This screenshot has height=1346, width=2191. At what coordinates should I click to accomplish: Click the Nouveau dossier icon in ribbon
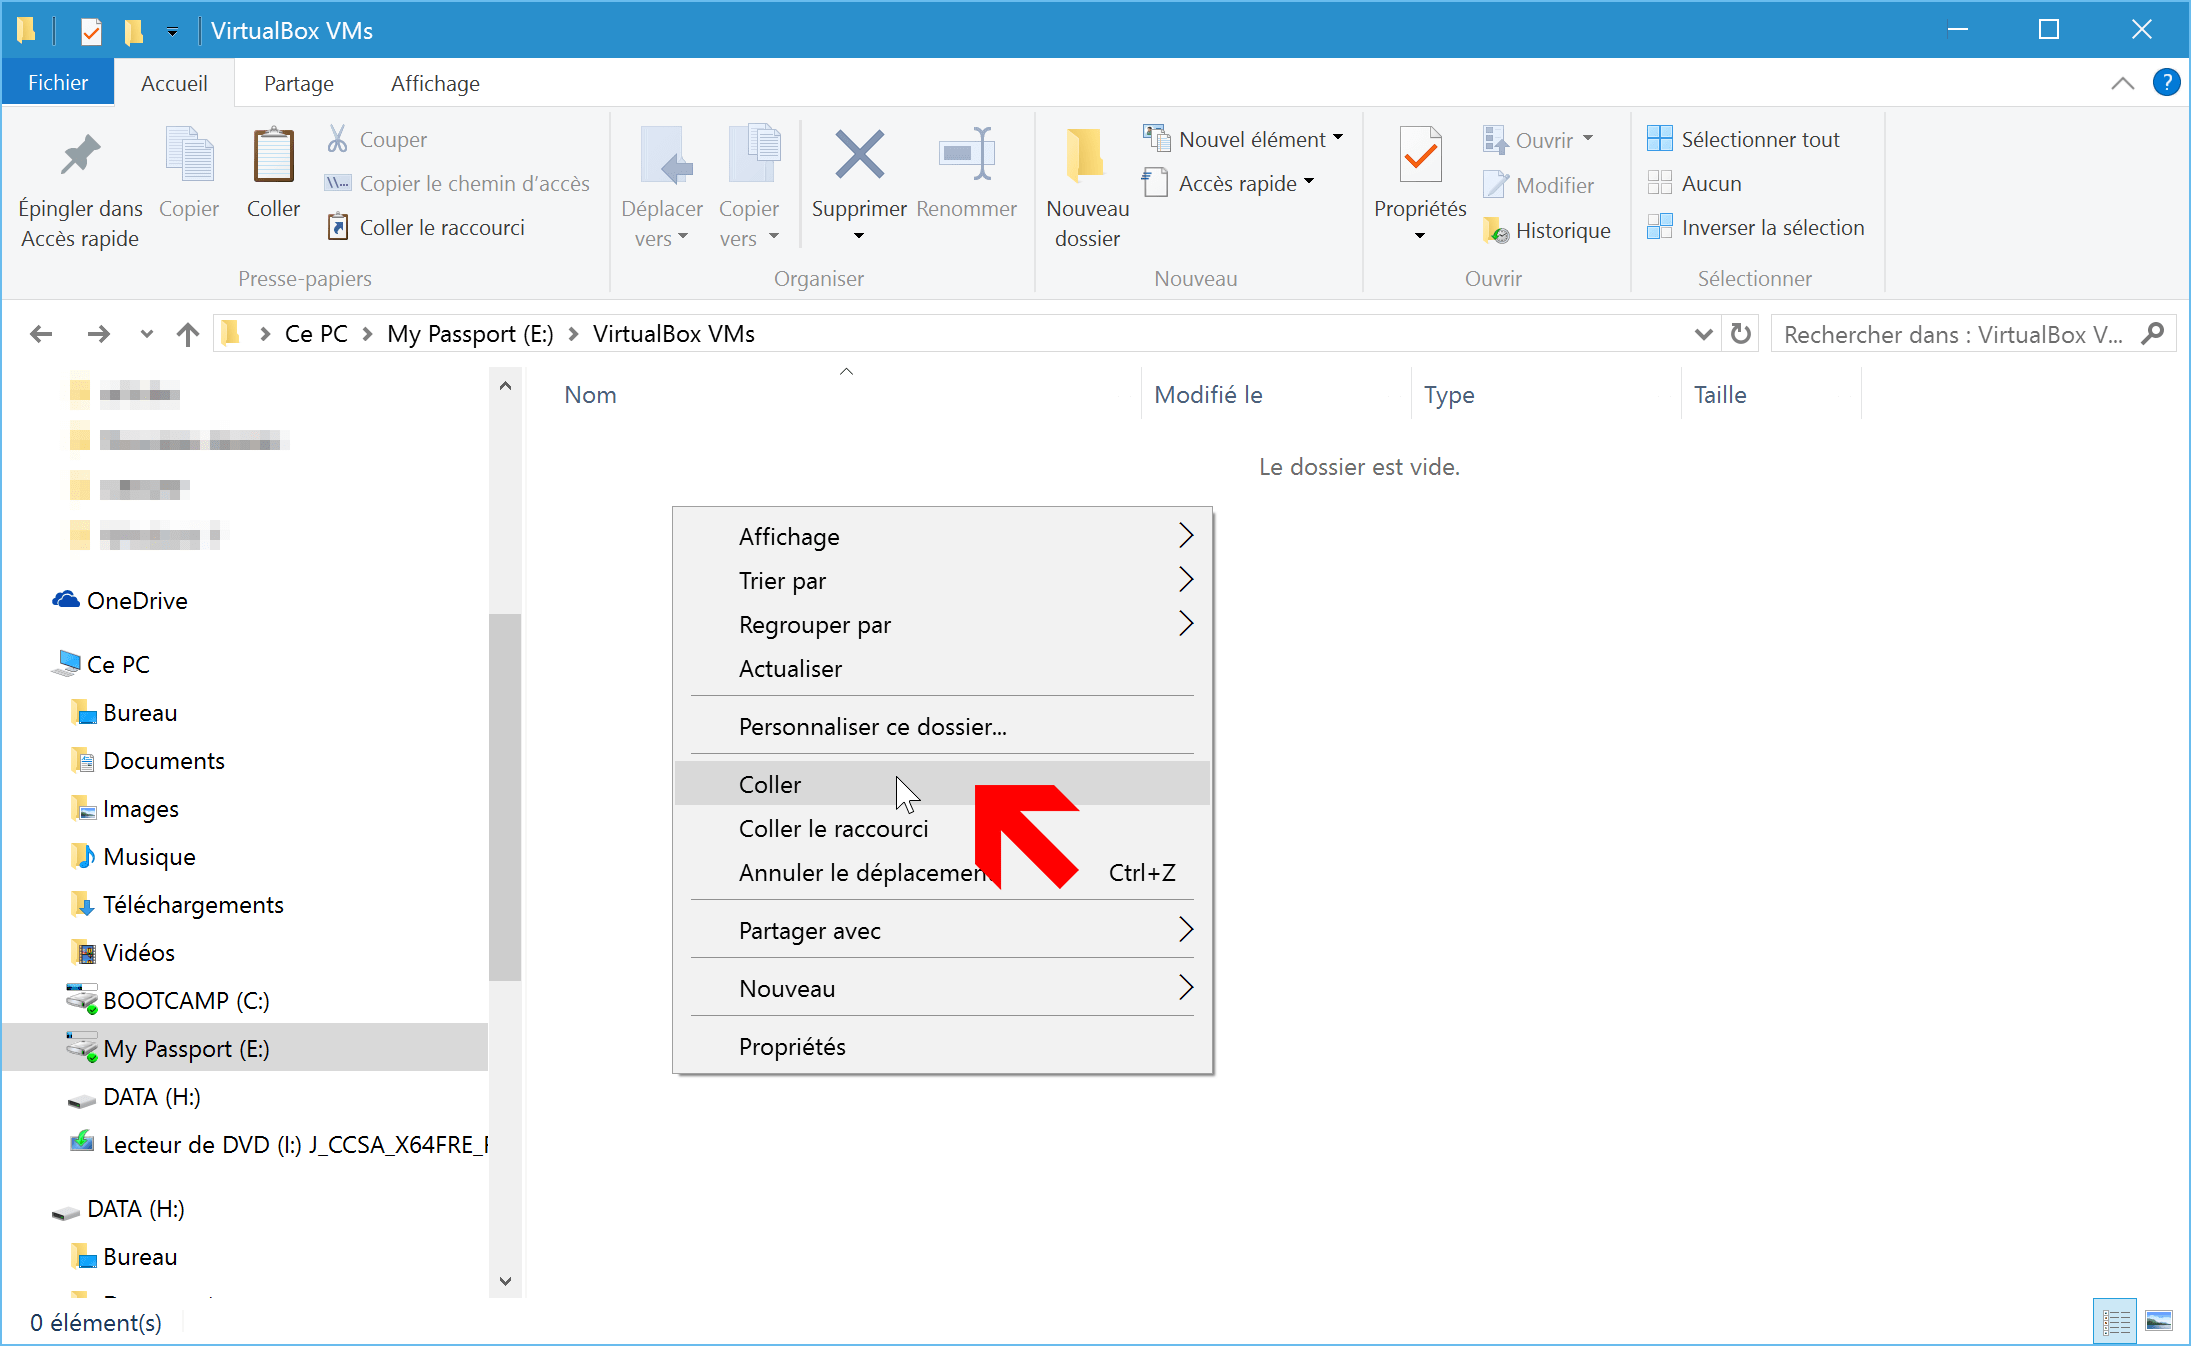point(1086,155)
